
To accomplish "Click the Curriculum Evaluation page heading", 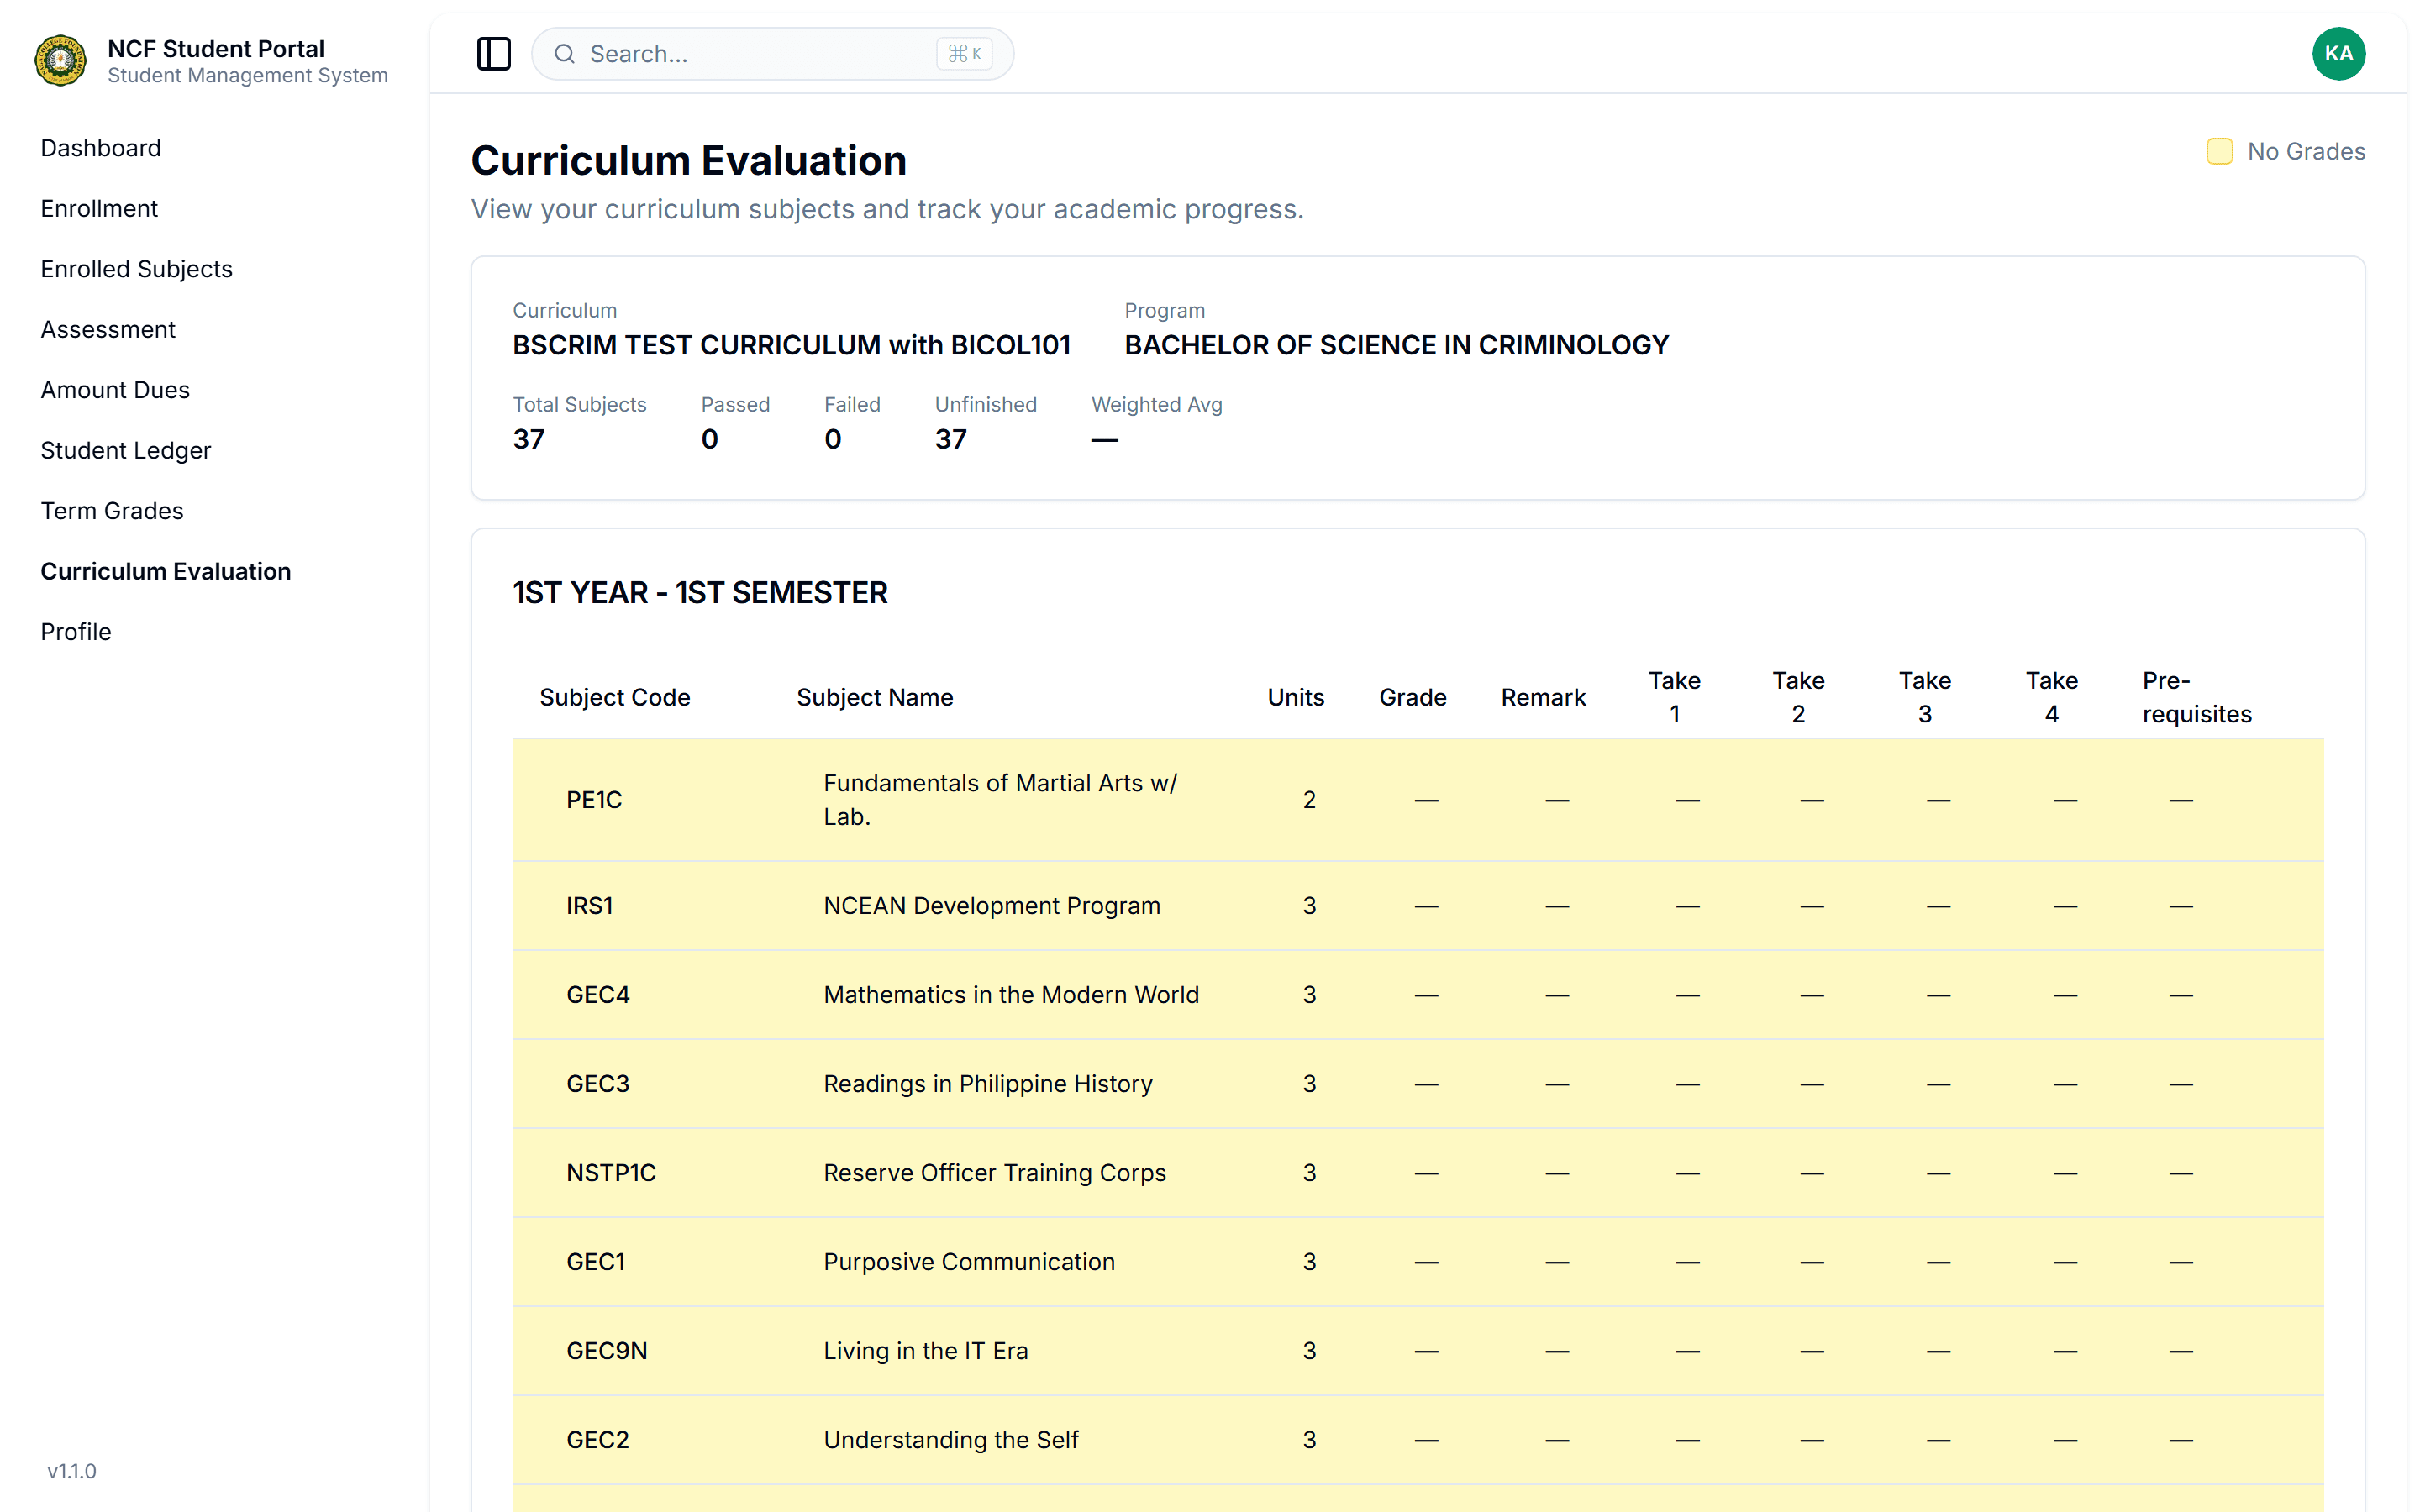I will pyautogui.click(x=689, y=161).
